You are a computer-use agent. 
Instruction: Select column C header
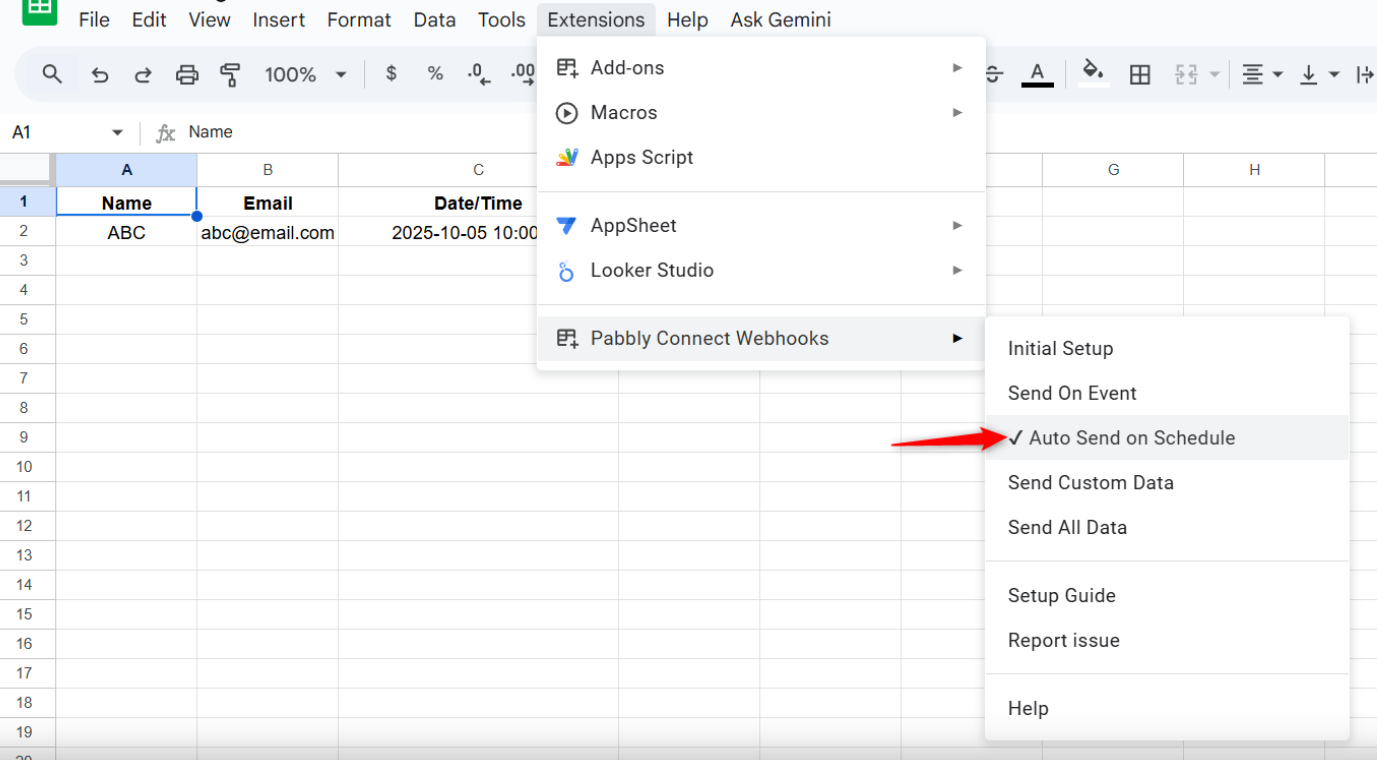pos(478,170)
